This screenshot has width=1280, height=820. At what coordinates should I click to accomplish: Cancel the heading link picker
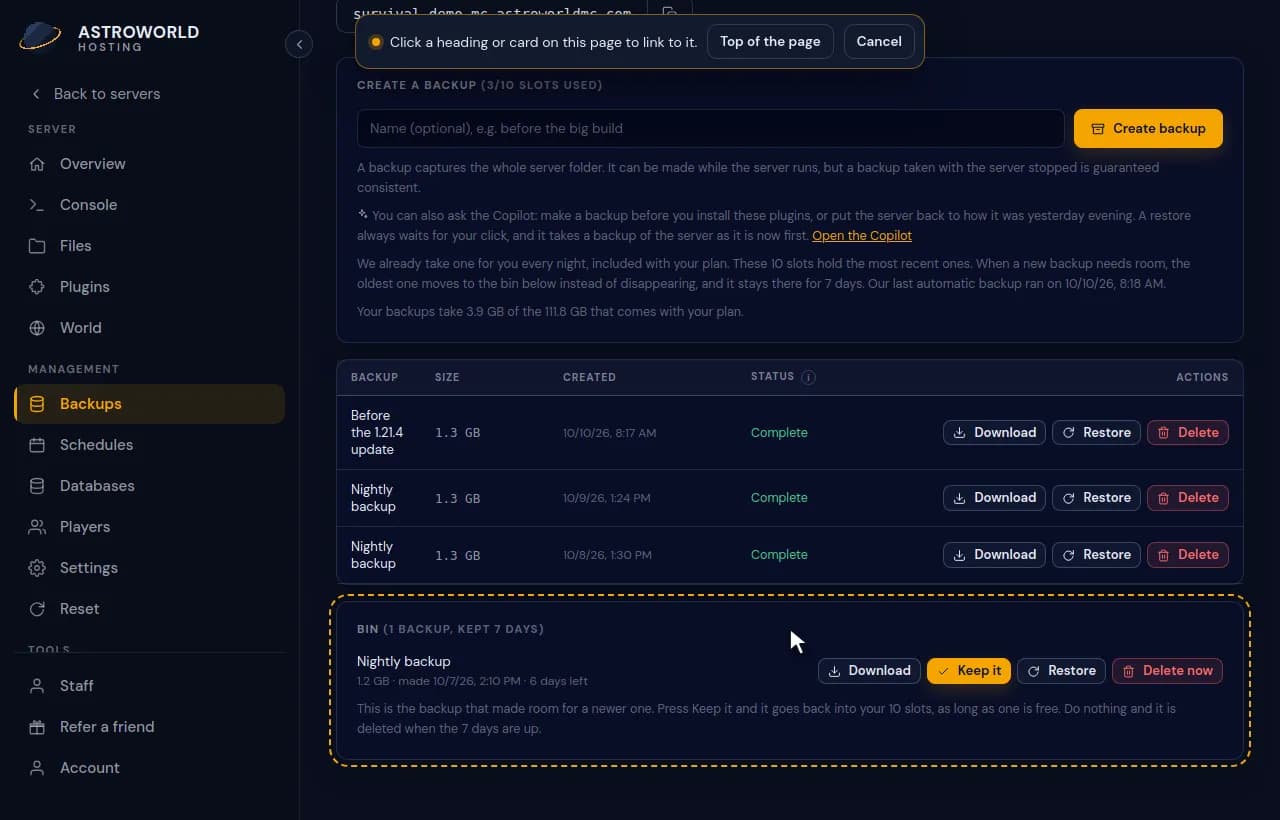click(x=879, y=41)
